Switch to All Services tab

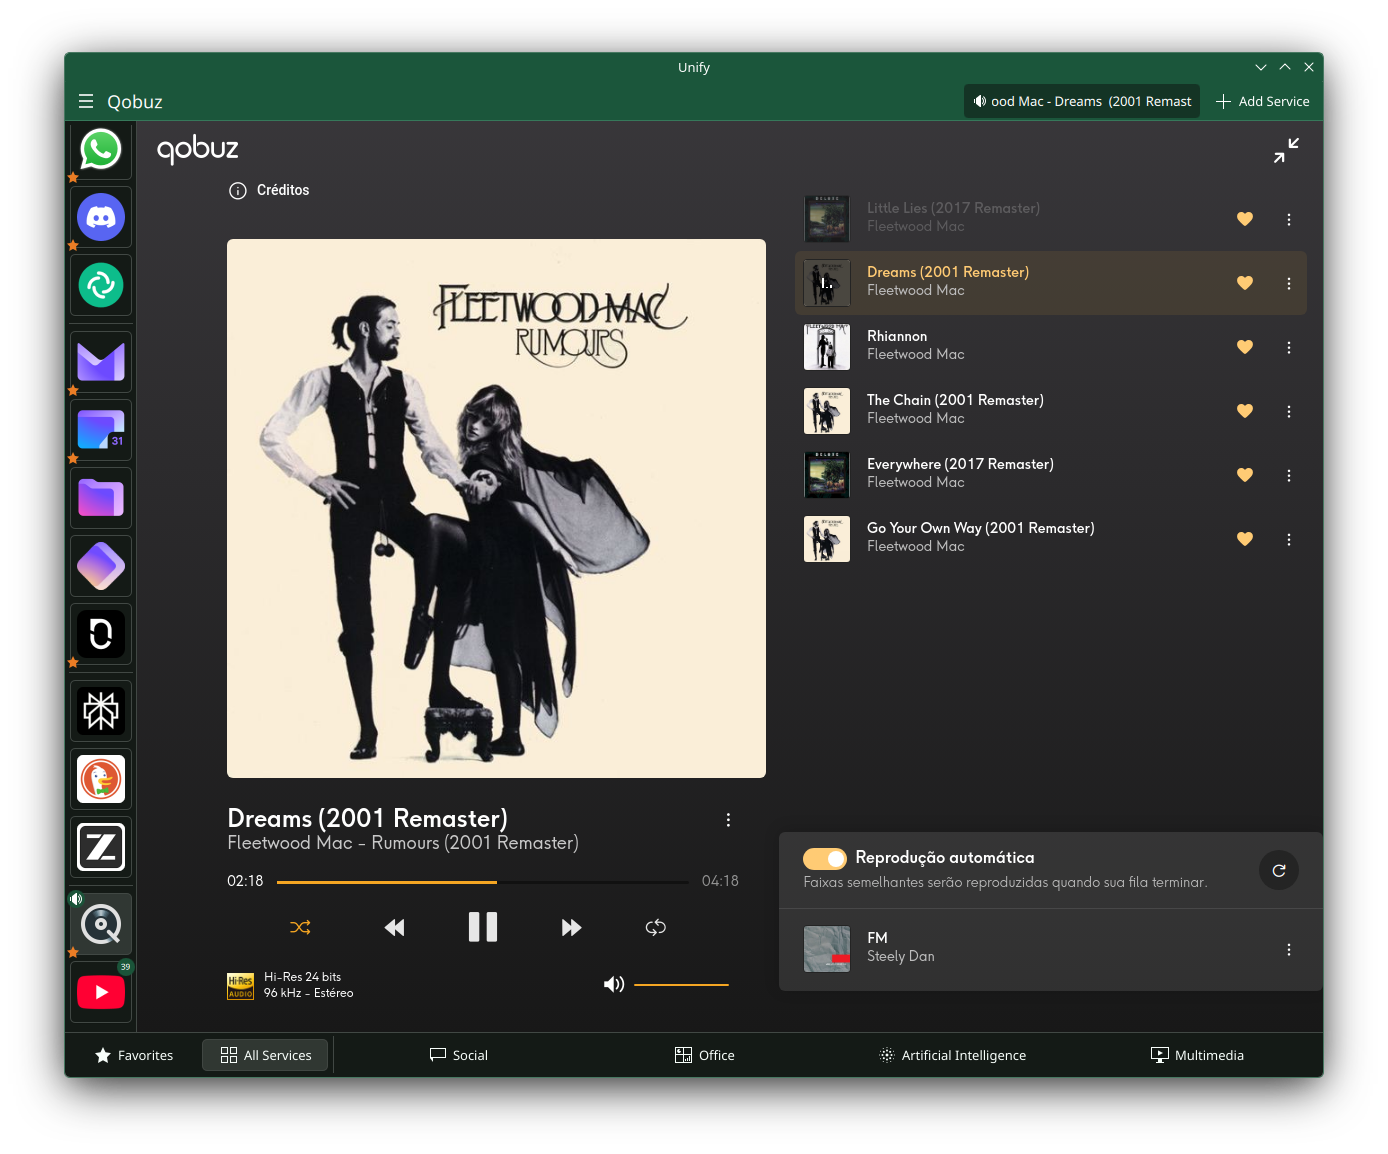(265, 1055)
